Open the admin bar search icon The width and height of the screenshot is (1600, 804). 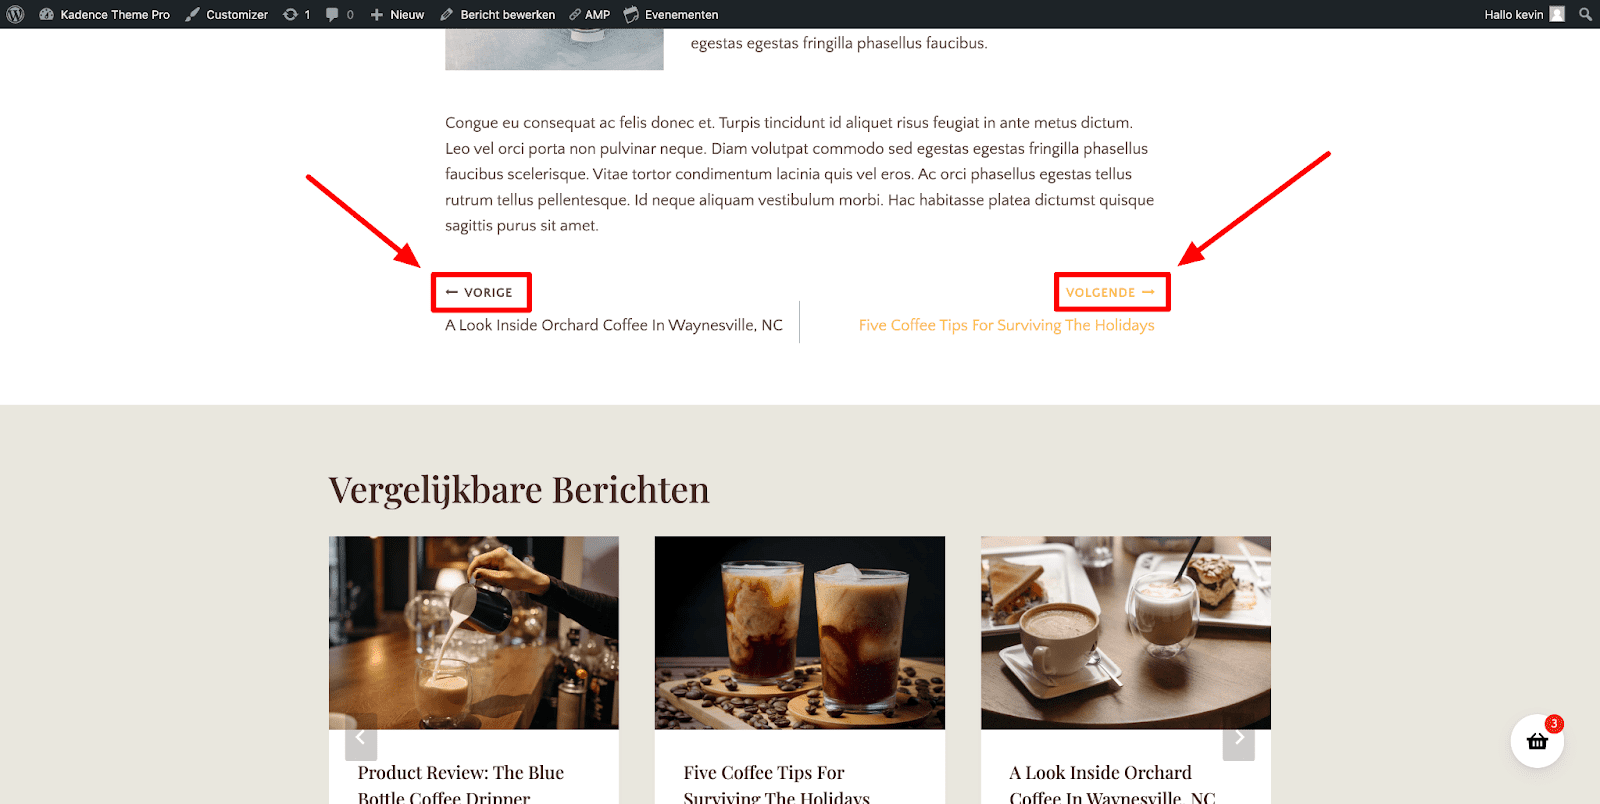pos(1585,14)
